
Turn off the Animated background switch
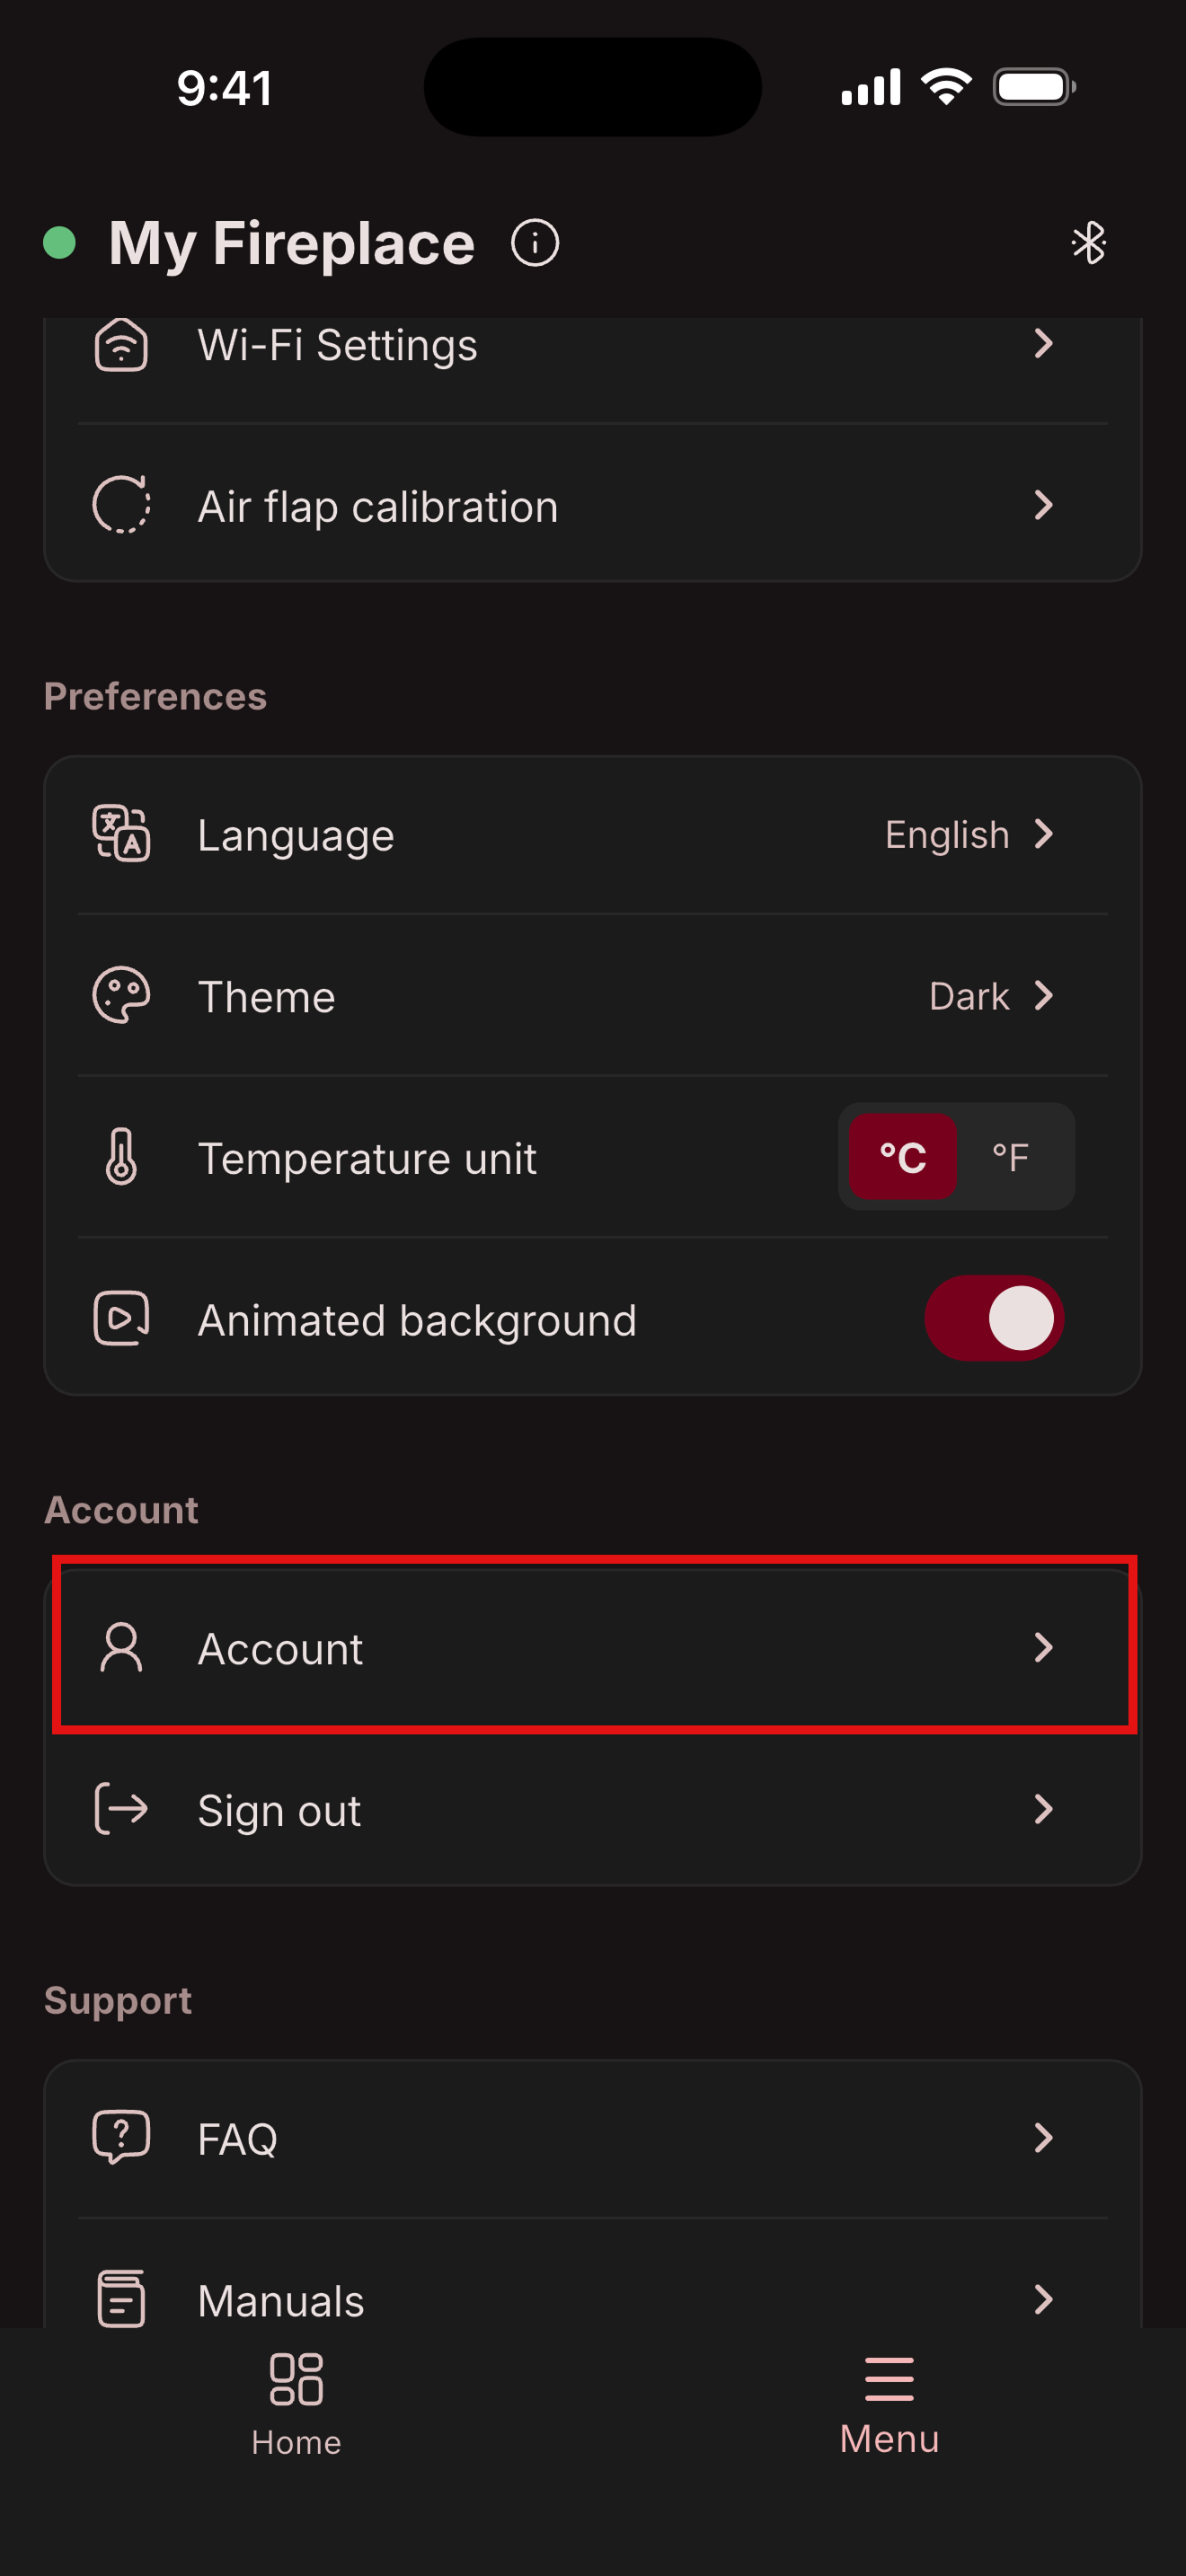pyautogui.click(x=993, y=1318)
